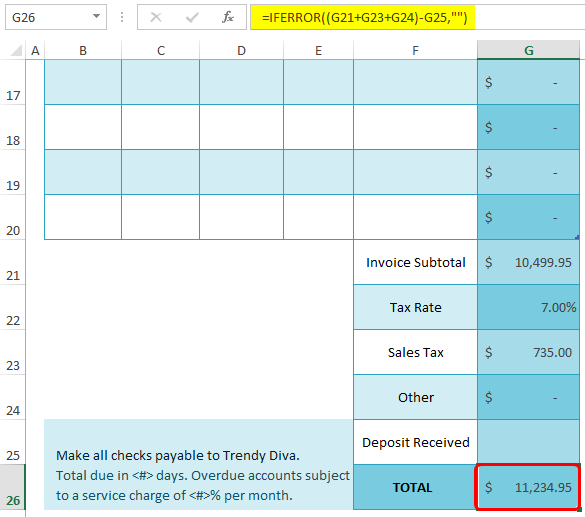Viewport: 585px width, 517px height.
Task: Select cell G17 with dash amount
Action: click(528, 82)
